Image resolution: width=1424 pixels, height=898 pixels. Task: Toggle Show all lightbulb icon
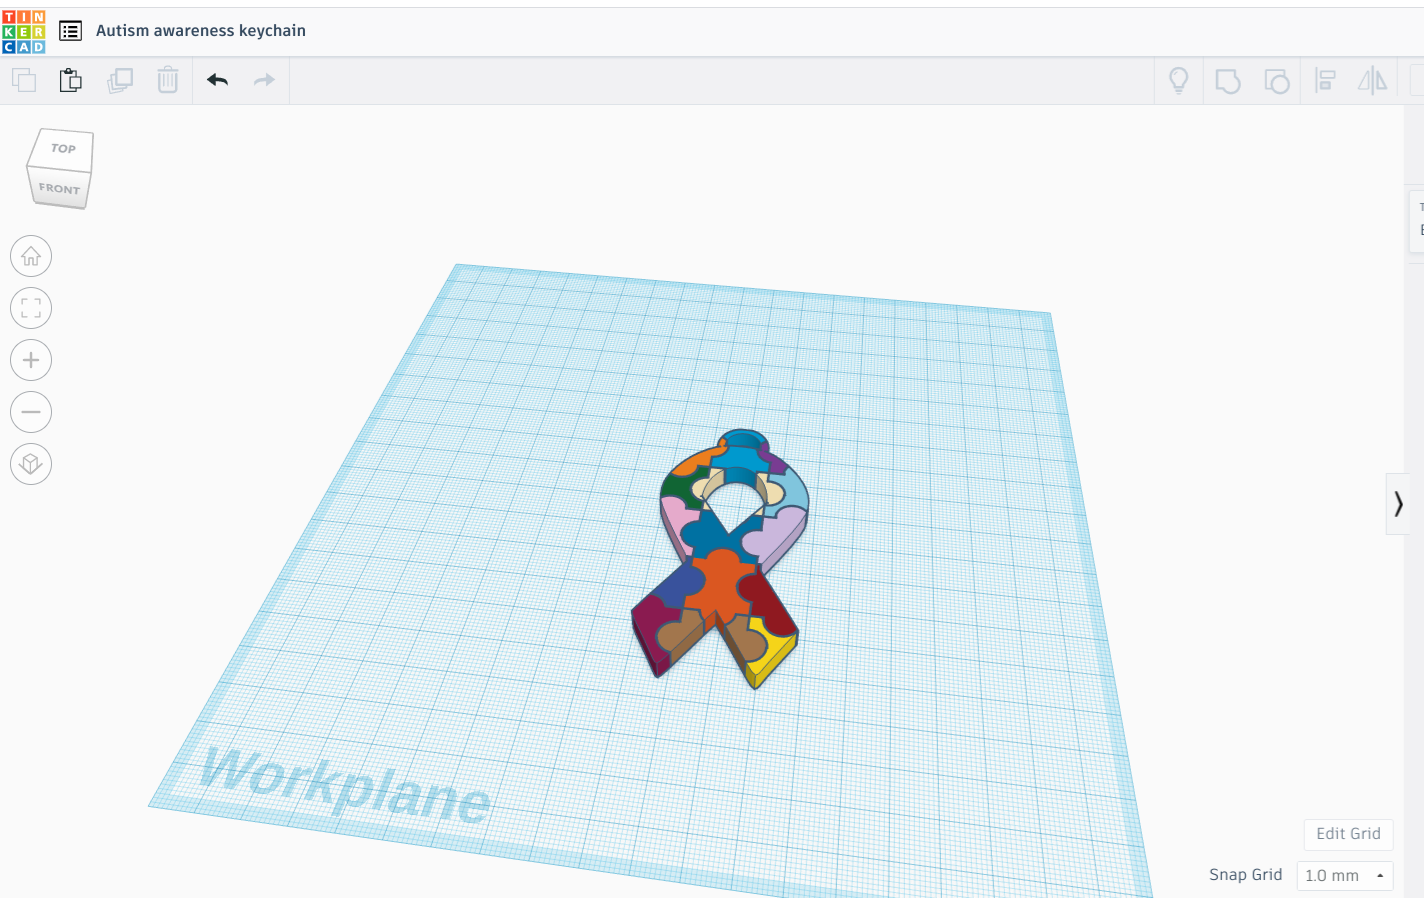[1179, 80]
